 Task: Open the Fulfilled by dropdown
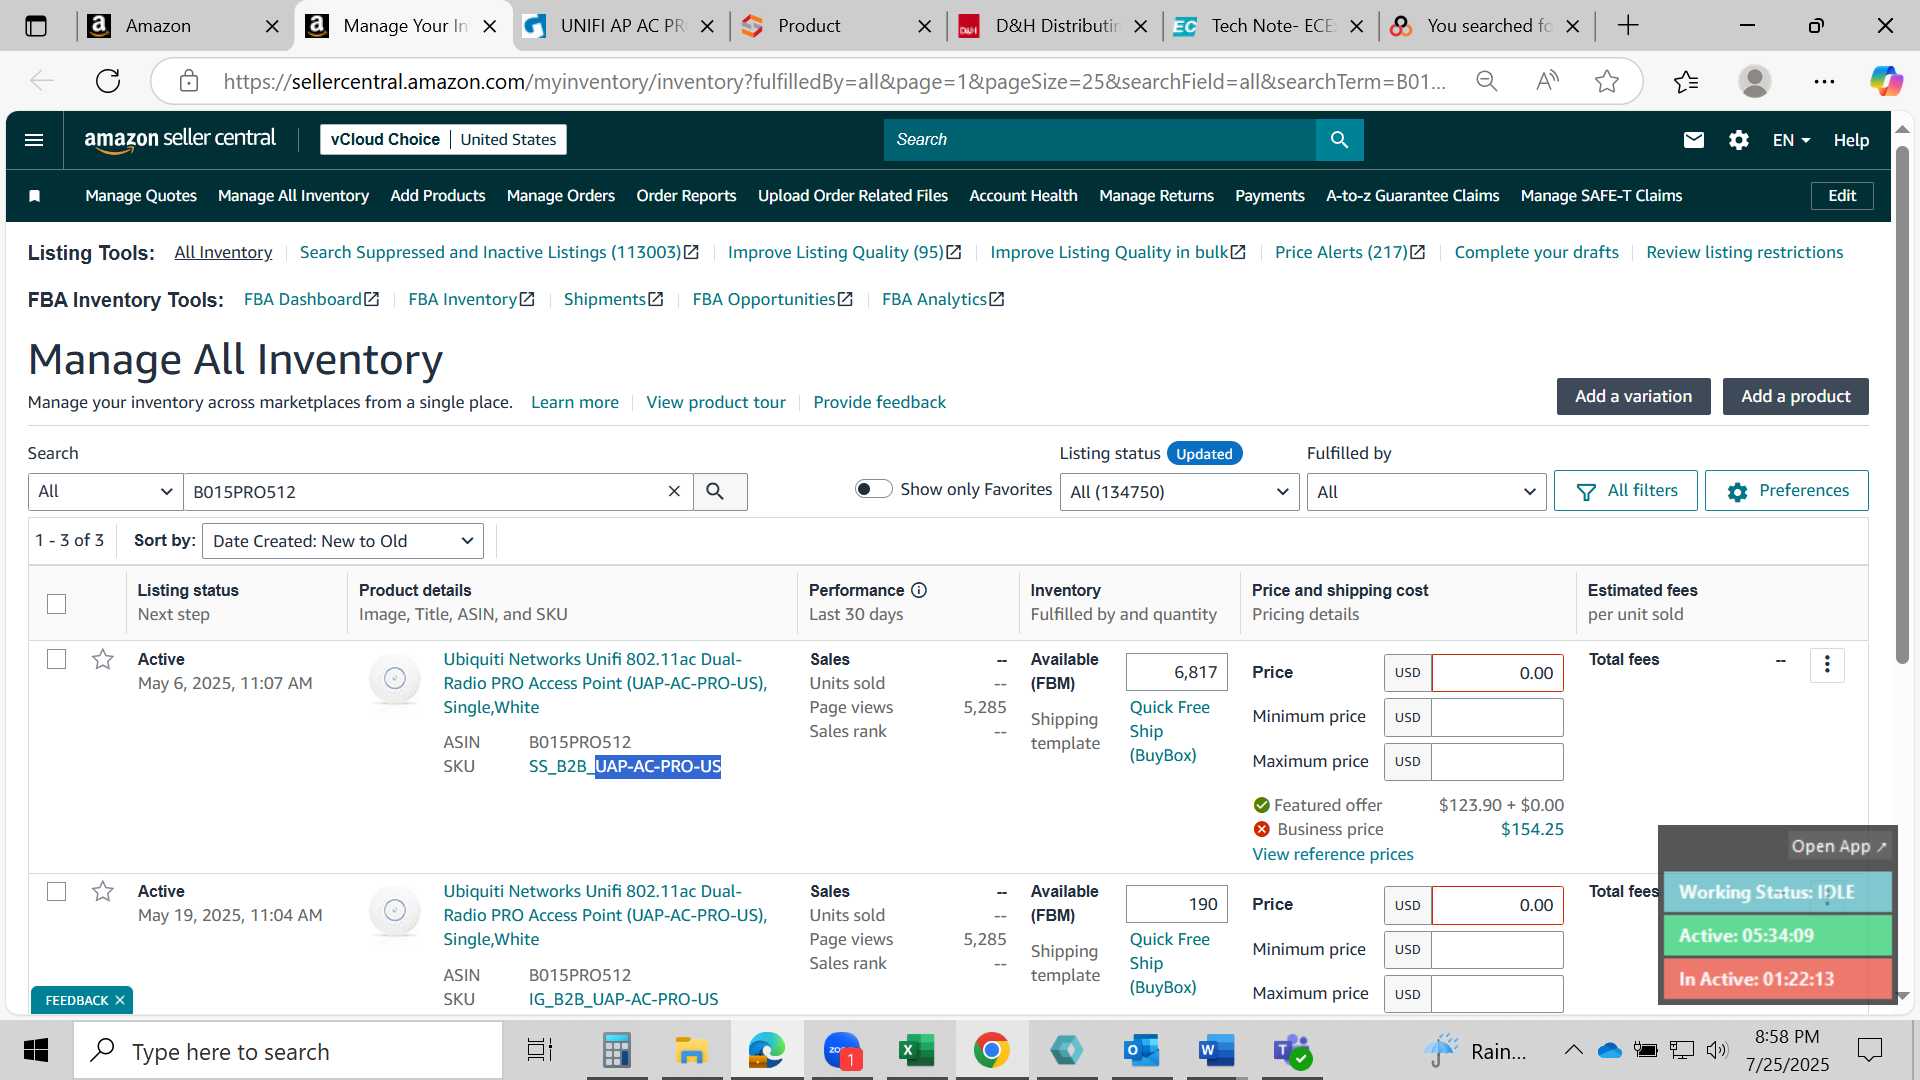click(x=1426, y=491)
